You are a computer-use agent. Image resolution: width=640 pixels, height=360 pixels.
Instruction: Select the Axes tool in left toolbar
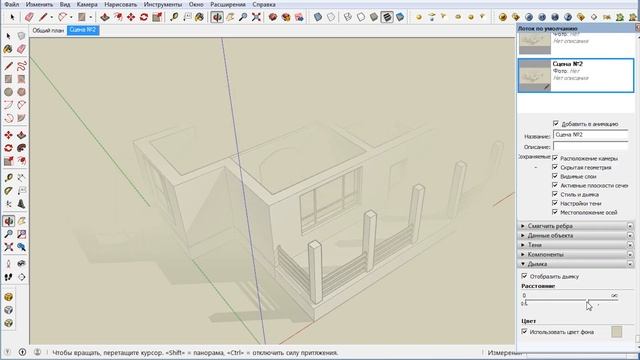click(9, 204)
